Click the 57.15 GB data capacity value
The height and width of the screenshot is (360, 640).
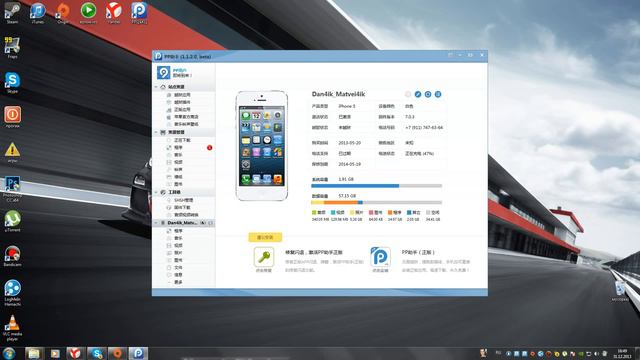(347, 196)
